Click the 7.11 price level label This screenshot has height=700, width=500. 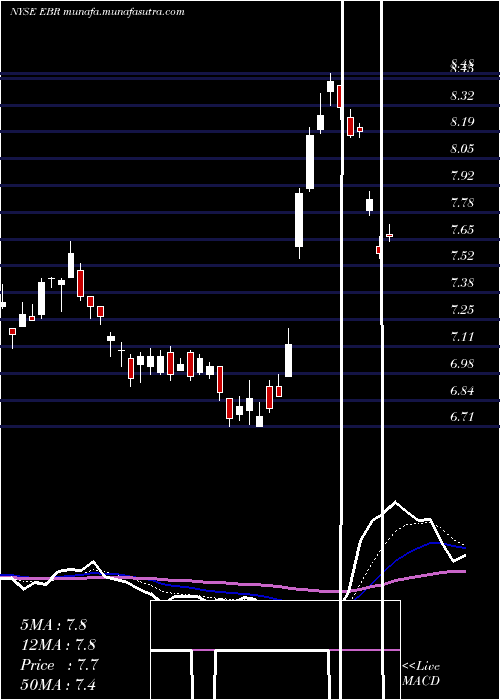click(x=462, y=336)
